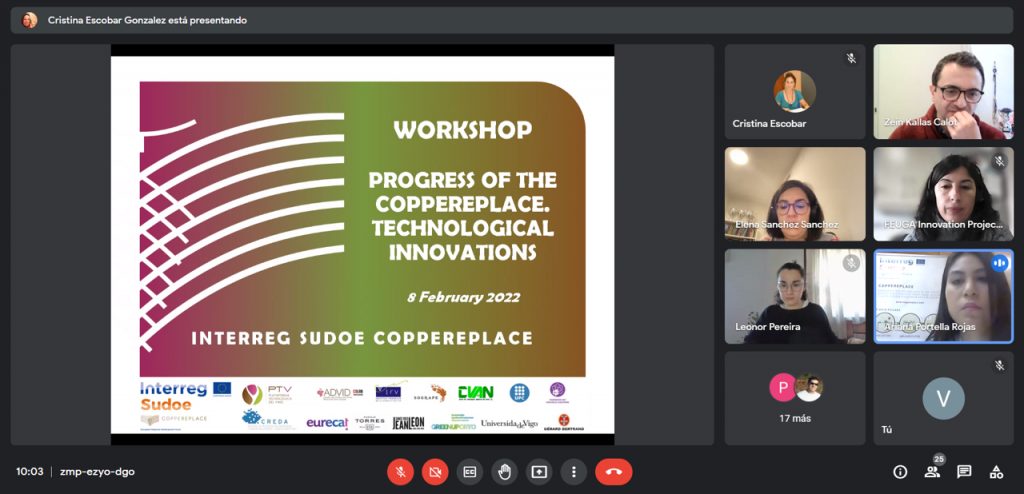Open the chat with everyone panel
1024x494 pixels.
964,472
